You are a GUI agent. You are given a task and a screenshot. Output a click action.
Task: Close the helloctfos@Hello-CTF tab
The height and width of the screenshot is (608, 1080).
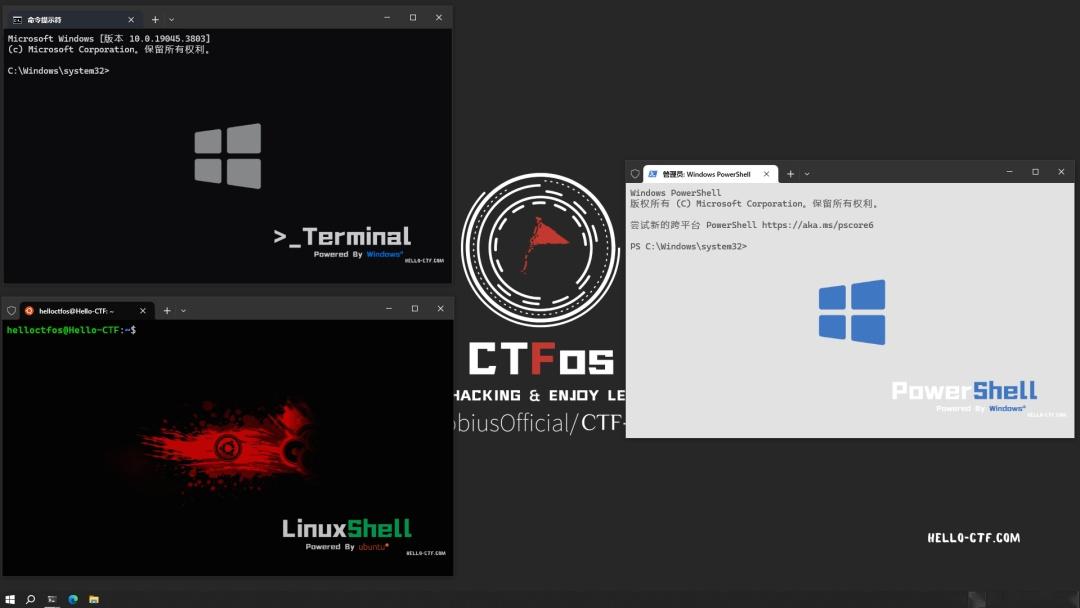[142, 310]
